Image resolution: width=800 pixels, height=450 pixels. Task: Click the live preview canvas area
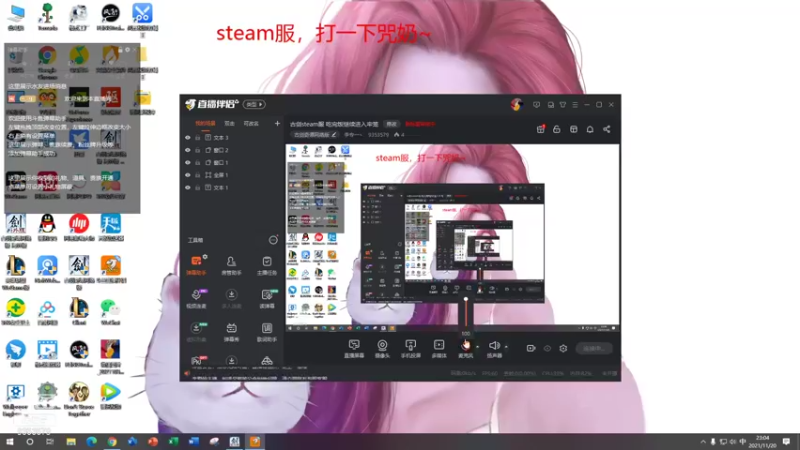tap(453, 234)
